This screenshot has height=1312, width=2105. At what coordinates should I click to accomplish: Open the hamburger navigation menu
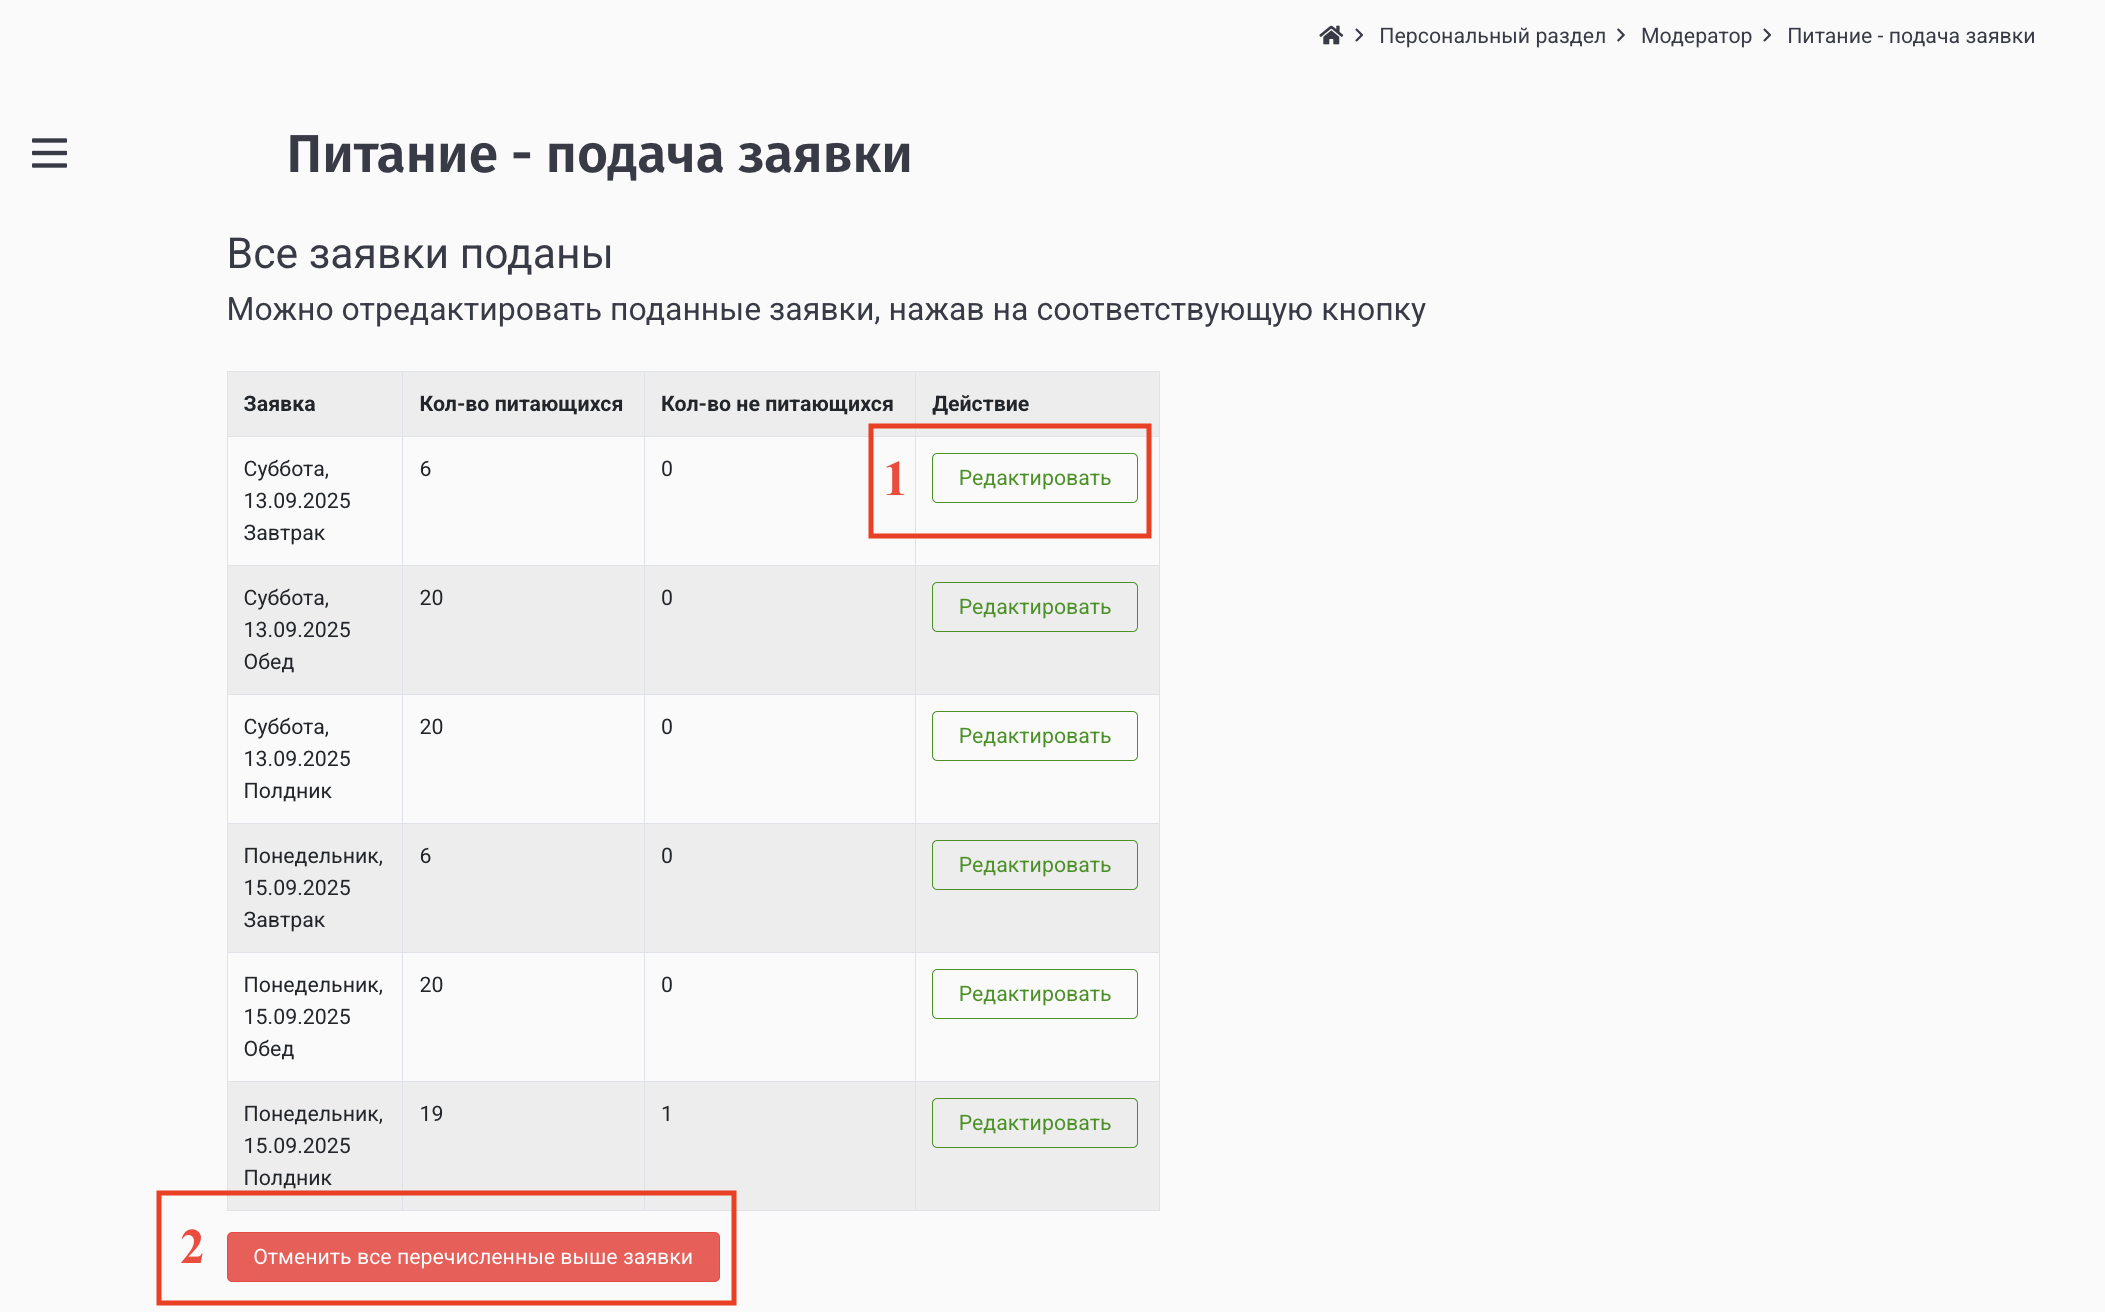tap(48, 154)
